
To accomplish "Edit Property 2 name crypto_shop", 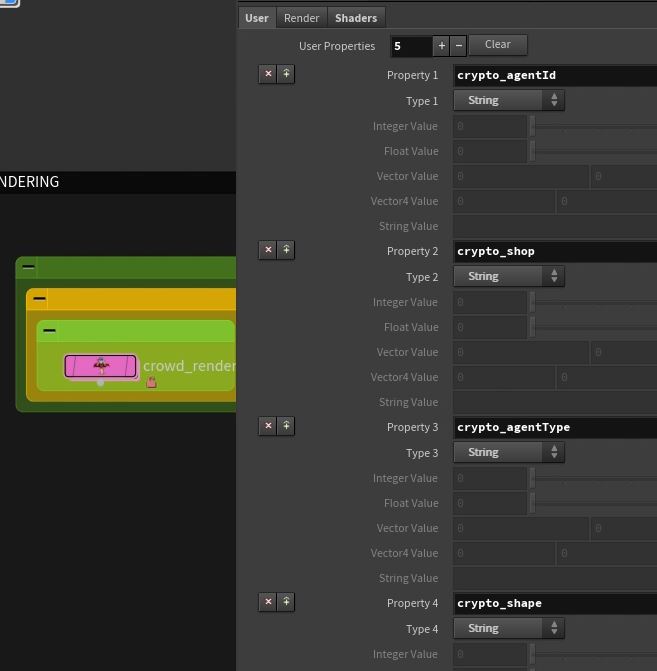I will point(555,251).
